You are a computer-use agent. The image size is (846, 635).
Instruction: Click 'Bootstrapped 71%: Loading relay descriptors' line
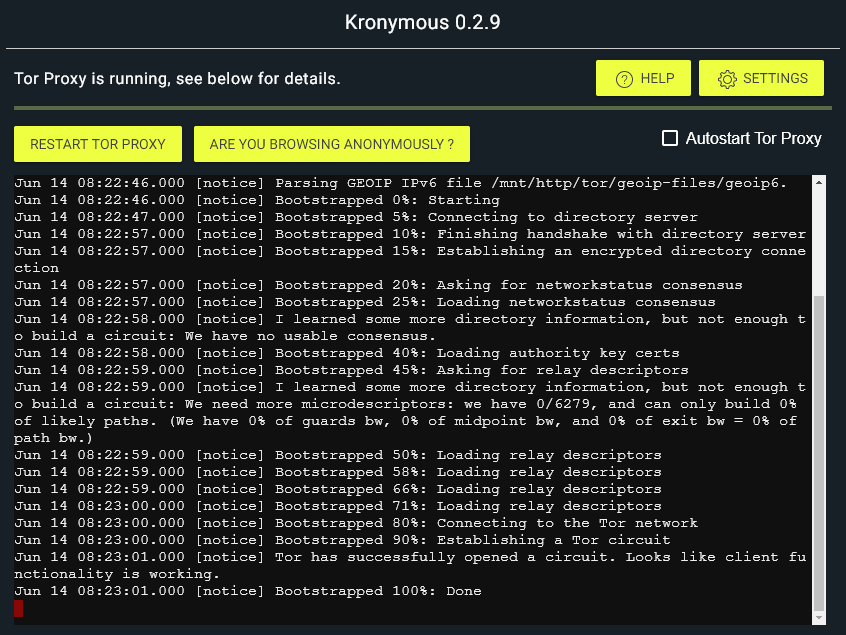338,506
